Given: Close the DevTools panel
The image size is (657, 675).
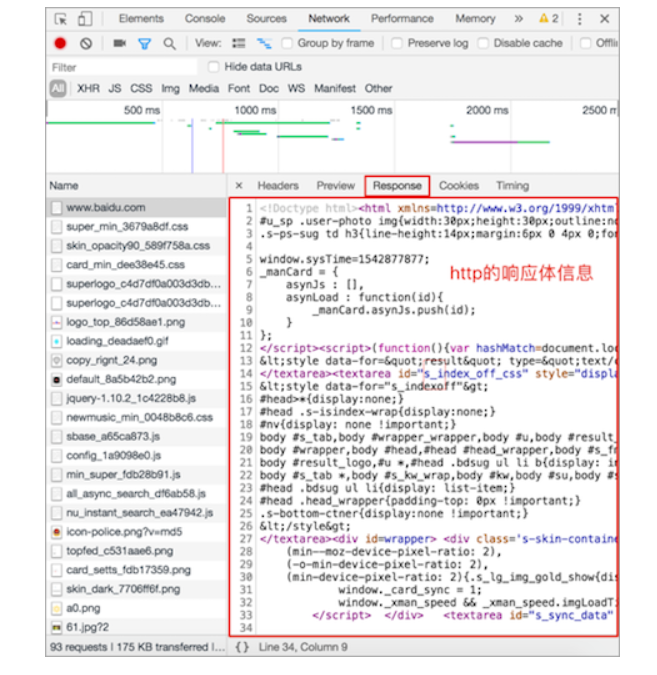Looking at the screenshot, I should coord(604,19).
